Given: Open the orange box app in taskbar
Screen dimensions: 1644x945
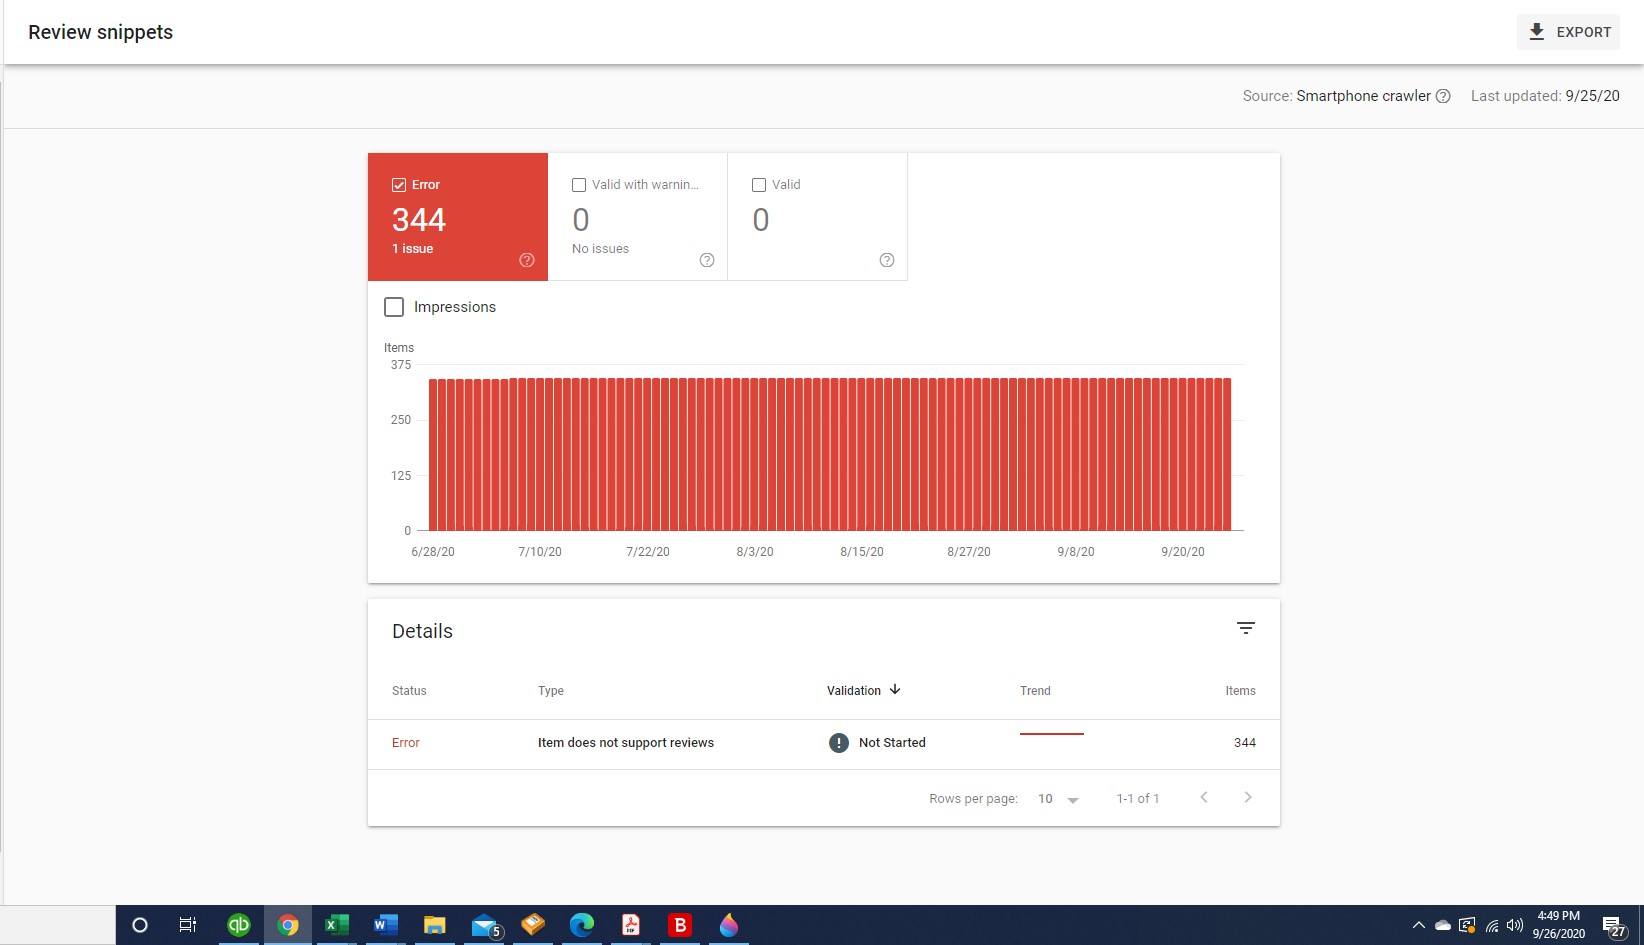Looking at the screenshot, I should [533, 925].
